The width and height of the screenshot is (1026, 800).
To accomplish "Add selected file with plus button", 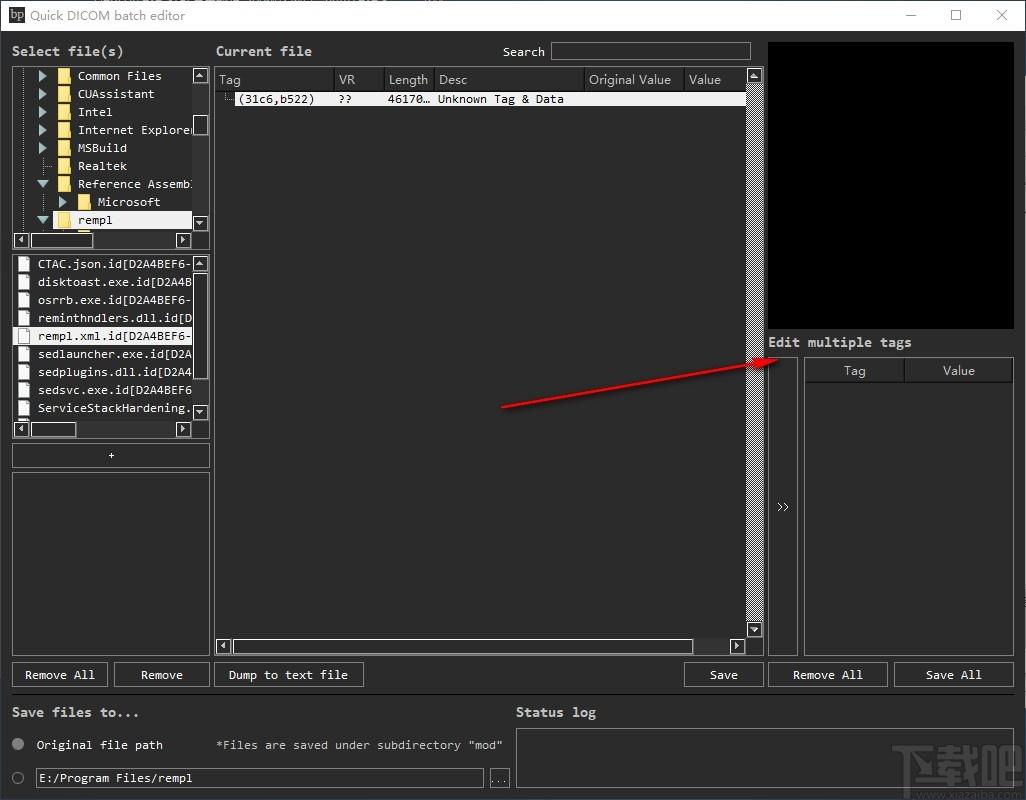I will coord(111,455).
